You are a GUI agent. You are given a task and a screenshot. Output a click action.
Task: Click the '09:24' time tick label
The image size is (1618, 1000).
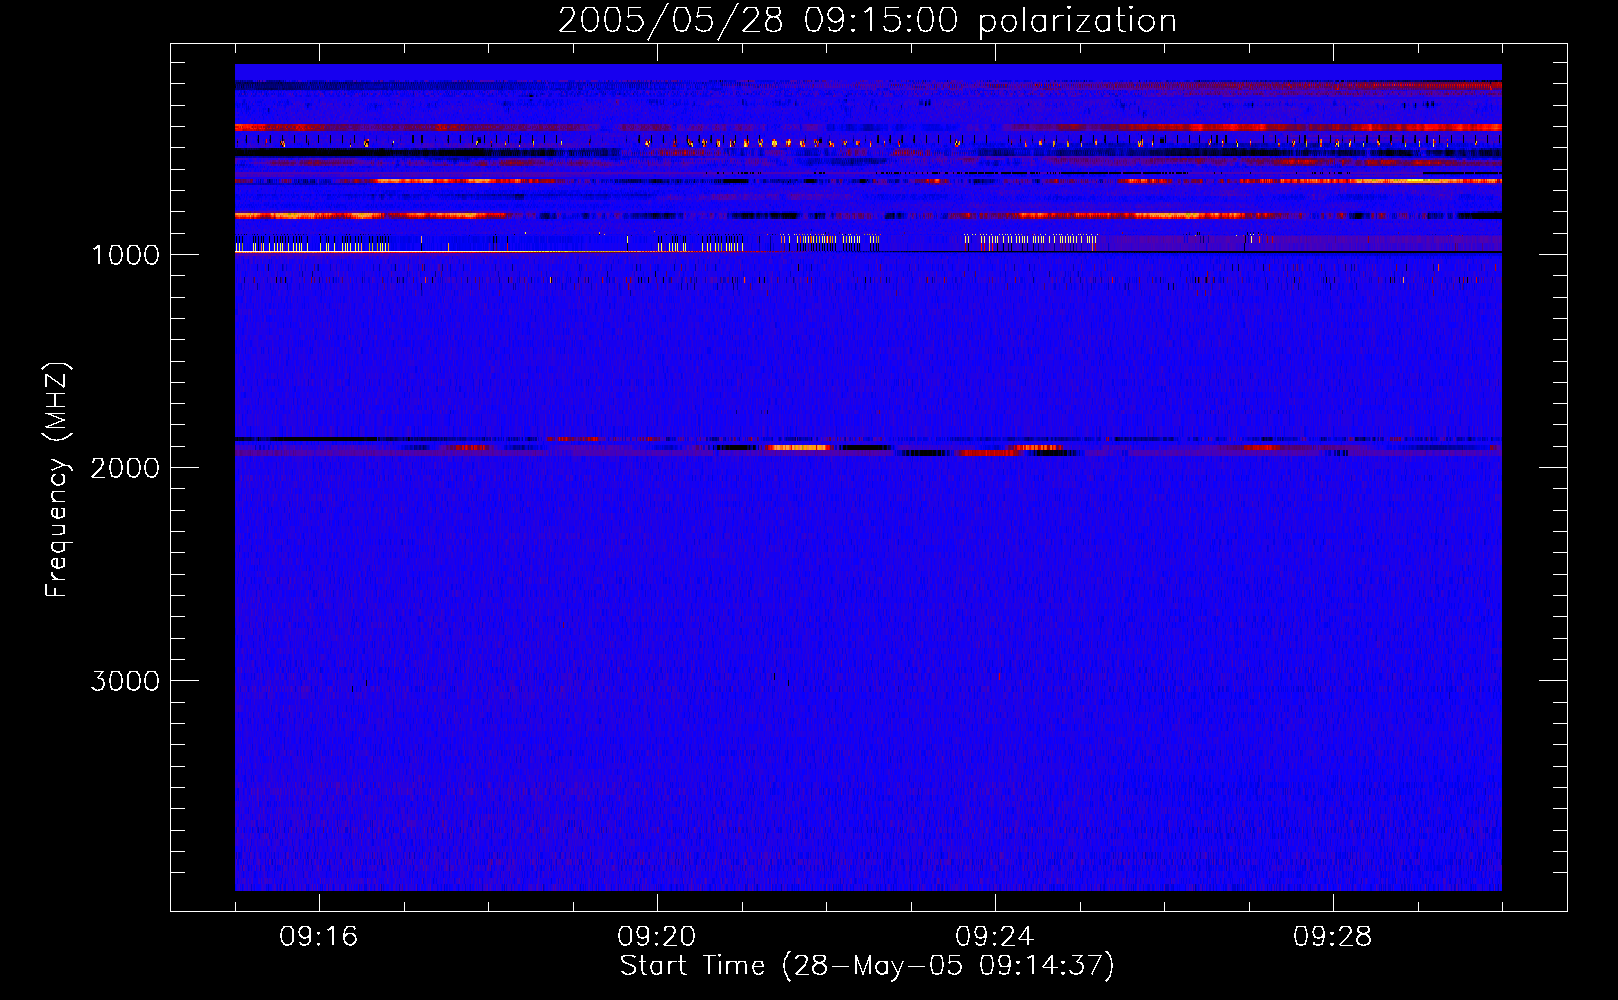coord(995,937)
